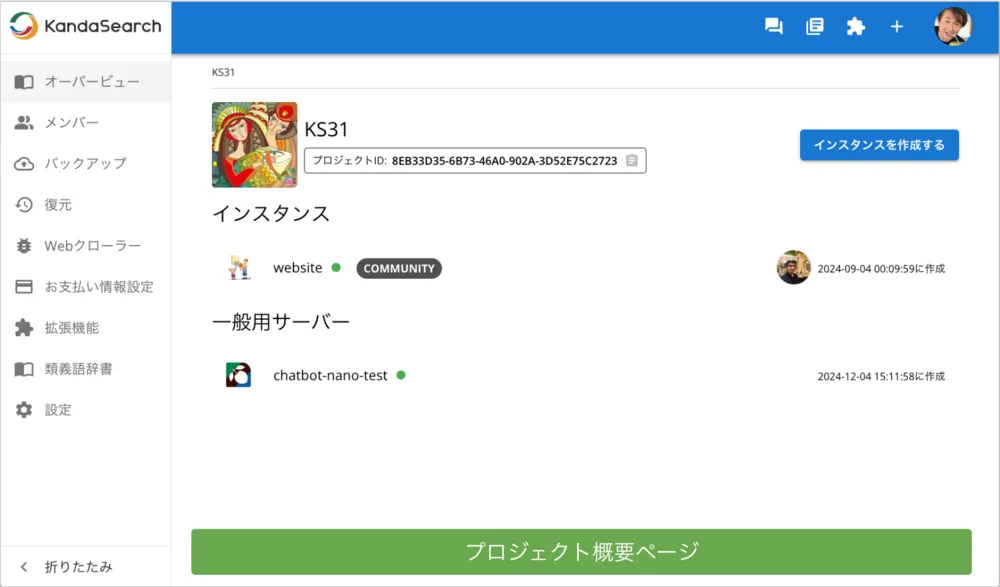Click the KS31 project title
The image size is (1000, 587).
pyautogui.click(x=327, y=130)
